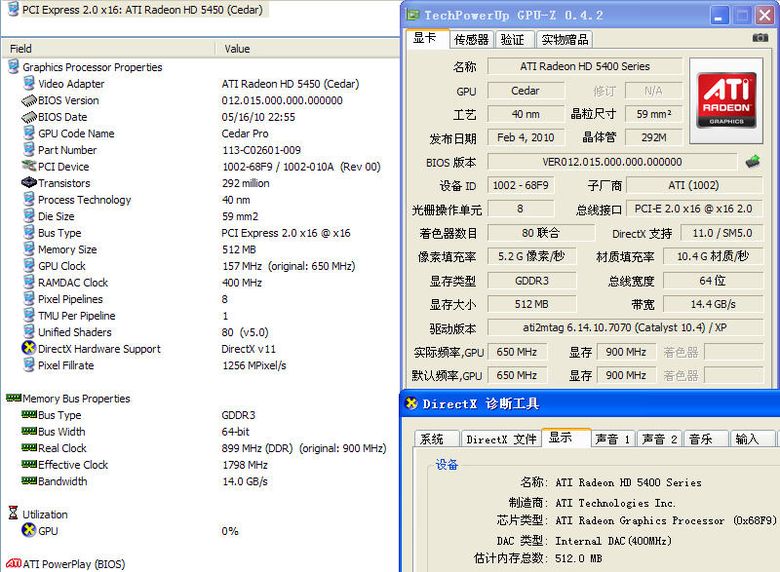Open the 音乐 tab in DirectX tool
Viewport: 780px width, 572px height.
click(x=705, y=439)
